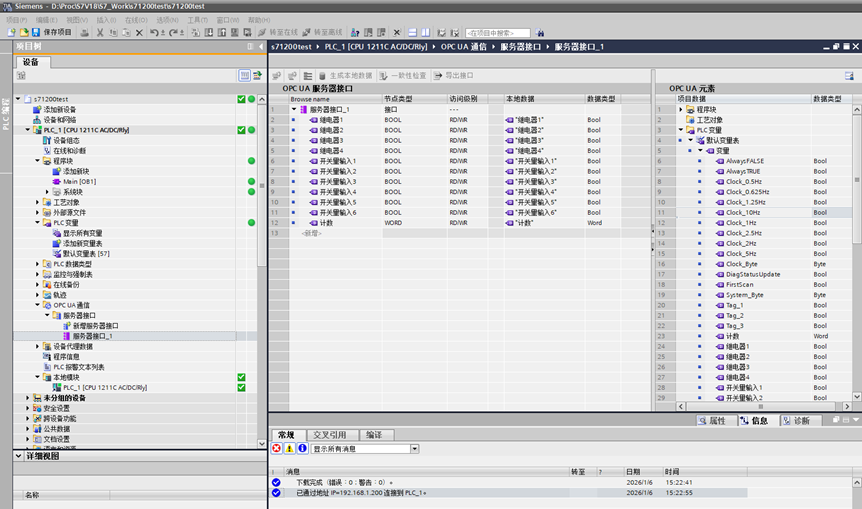Expand 程序块 in OPC UA 元素 panel
862x509 pixels.
[681, 109]
